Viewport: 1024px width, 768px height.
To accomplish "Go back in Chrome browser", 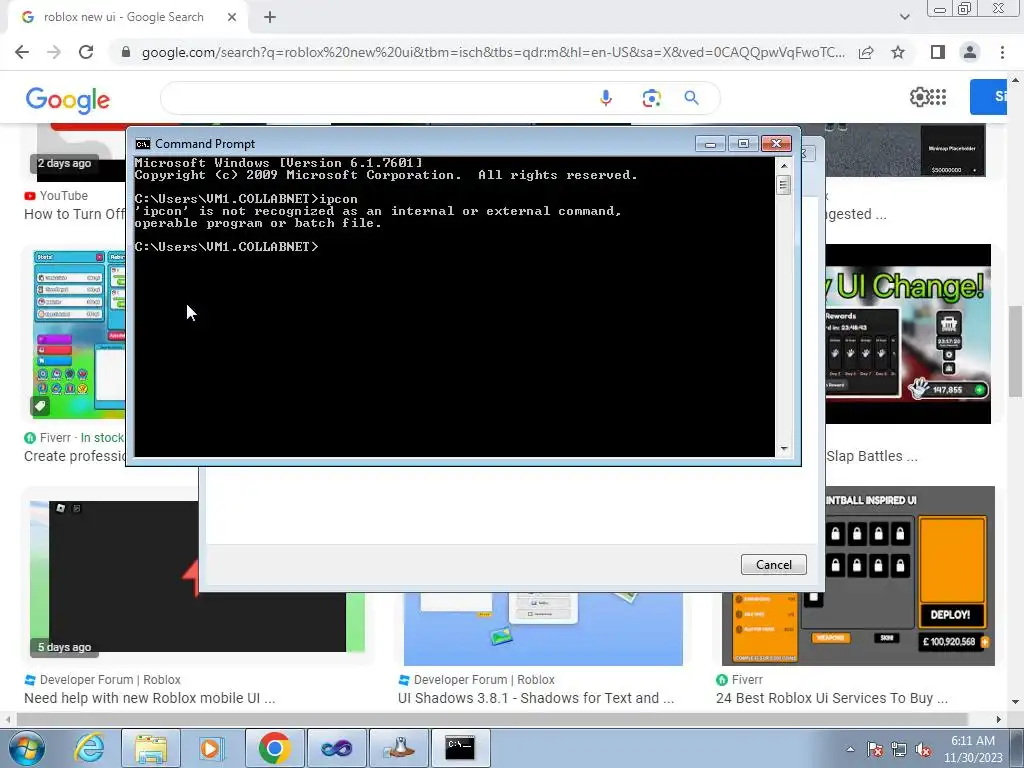I will (x=22, y=52).
